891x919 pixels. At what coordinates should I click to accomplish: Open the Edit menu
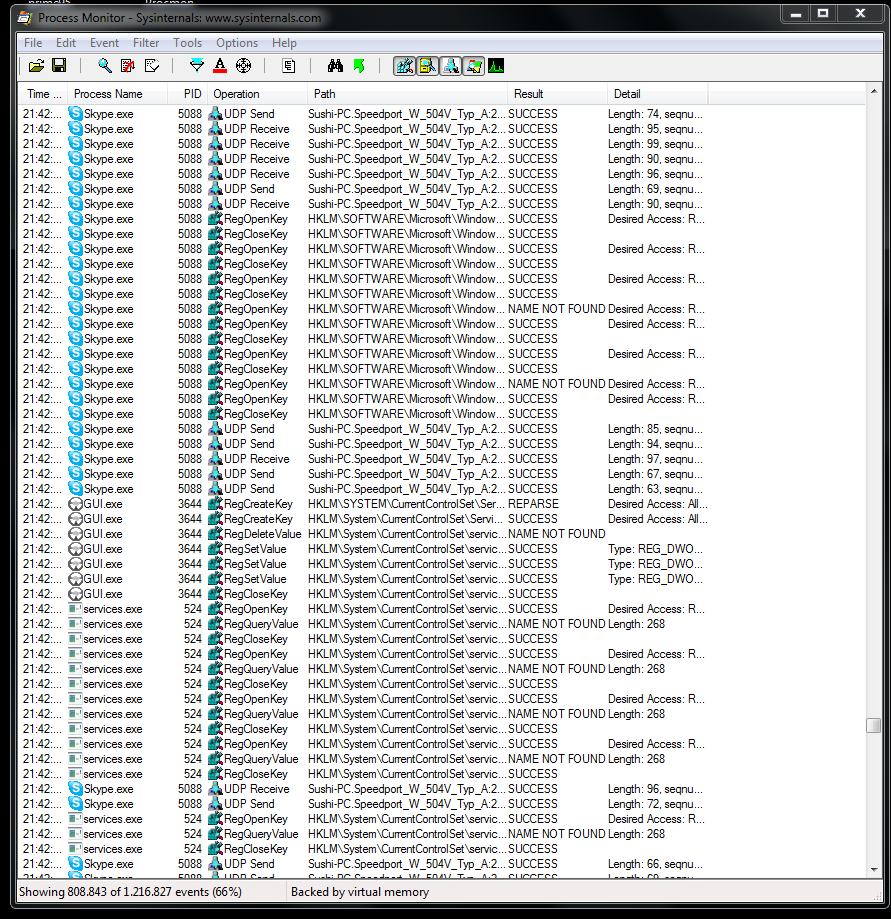[x=66, y=43]
